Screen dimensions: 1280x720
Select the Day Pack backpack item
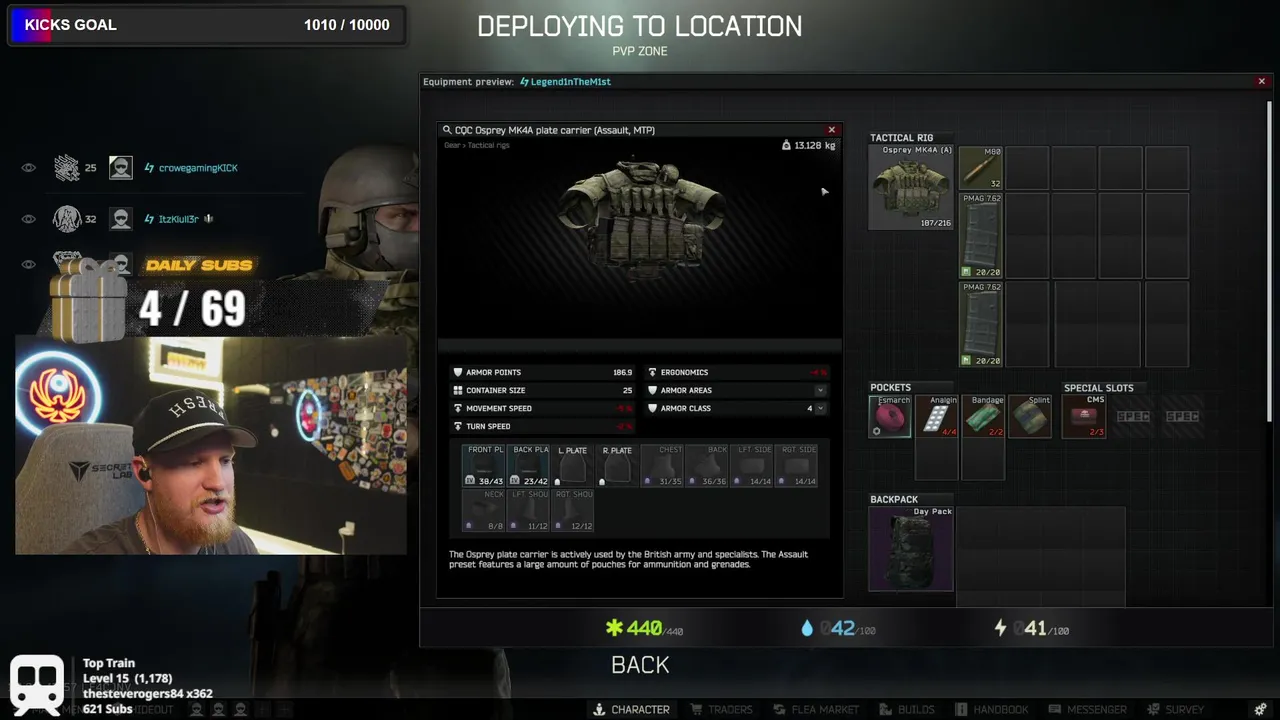(911, 549)
